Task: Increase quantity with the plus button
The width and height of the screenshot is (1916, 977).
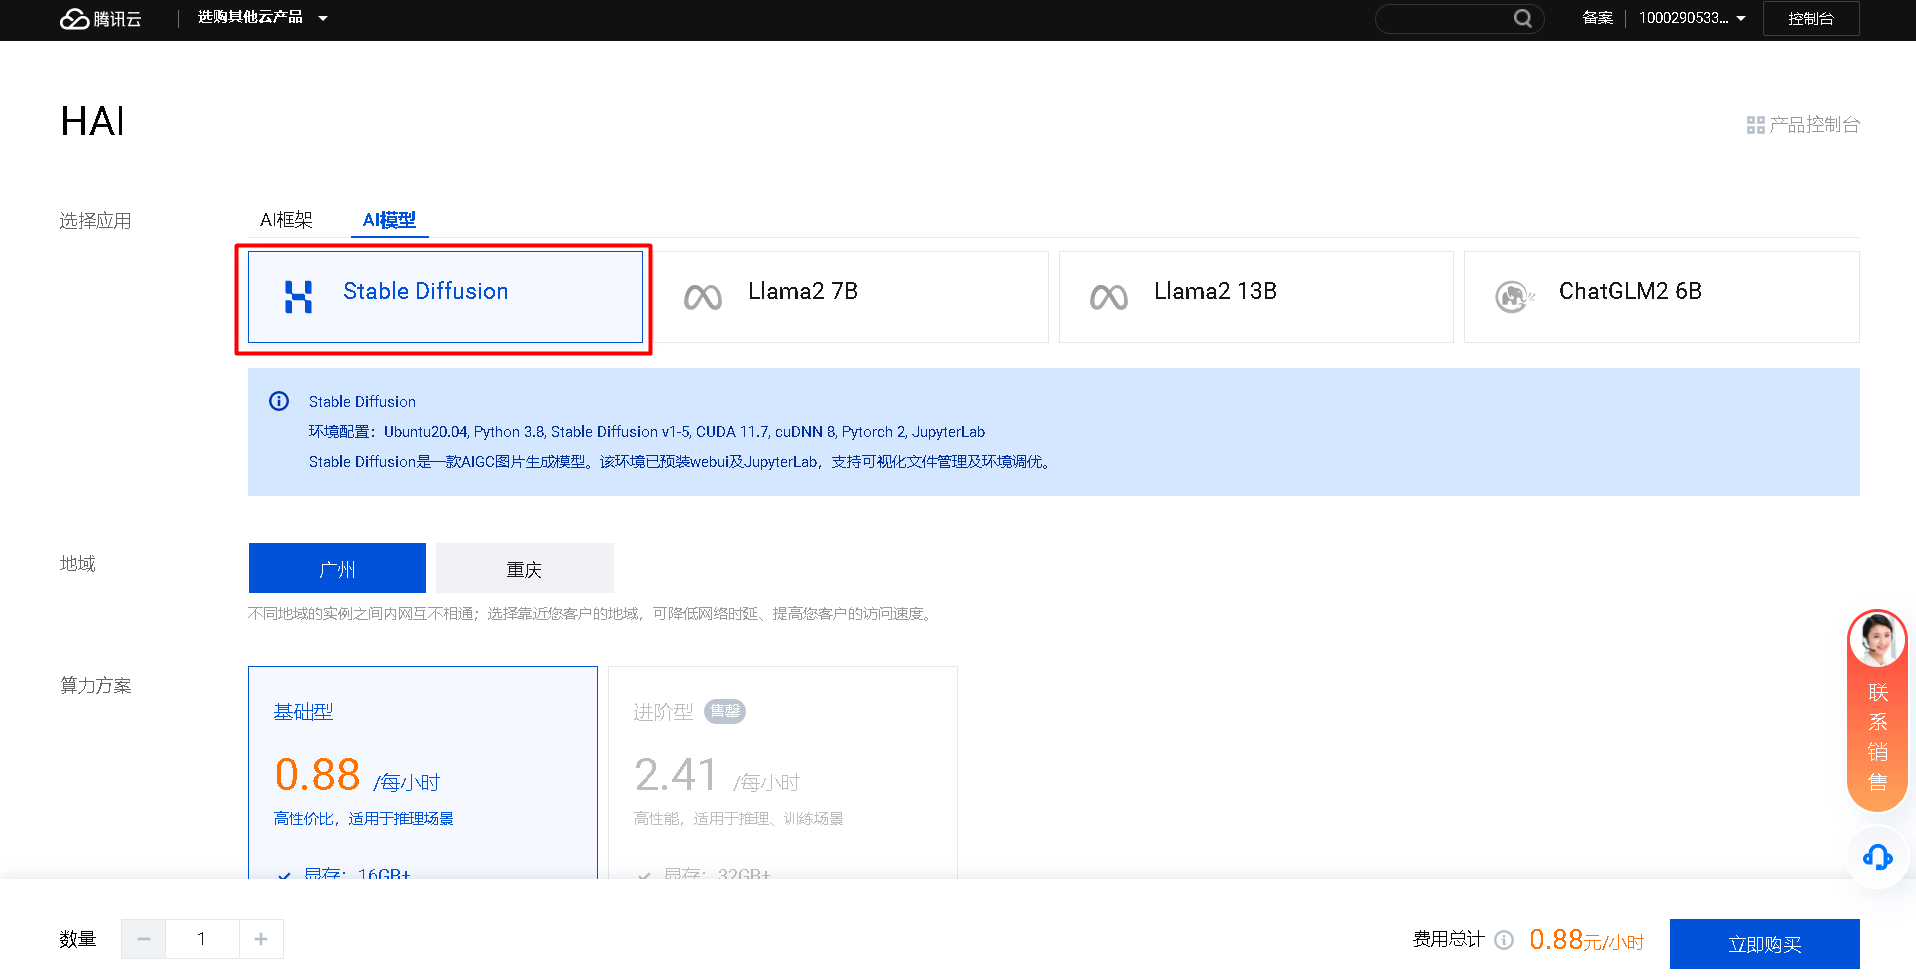Action: (261, 939)
